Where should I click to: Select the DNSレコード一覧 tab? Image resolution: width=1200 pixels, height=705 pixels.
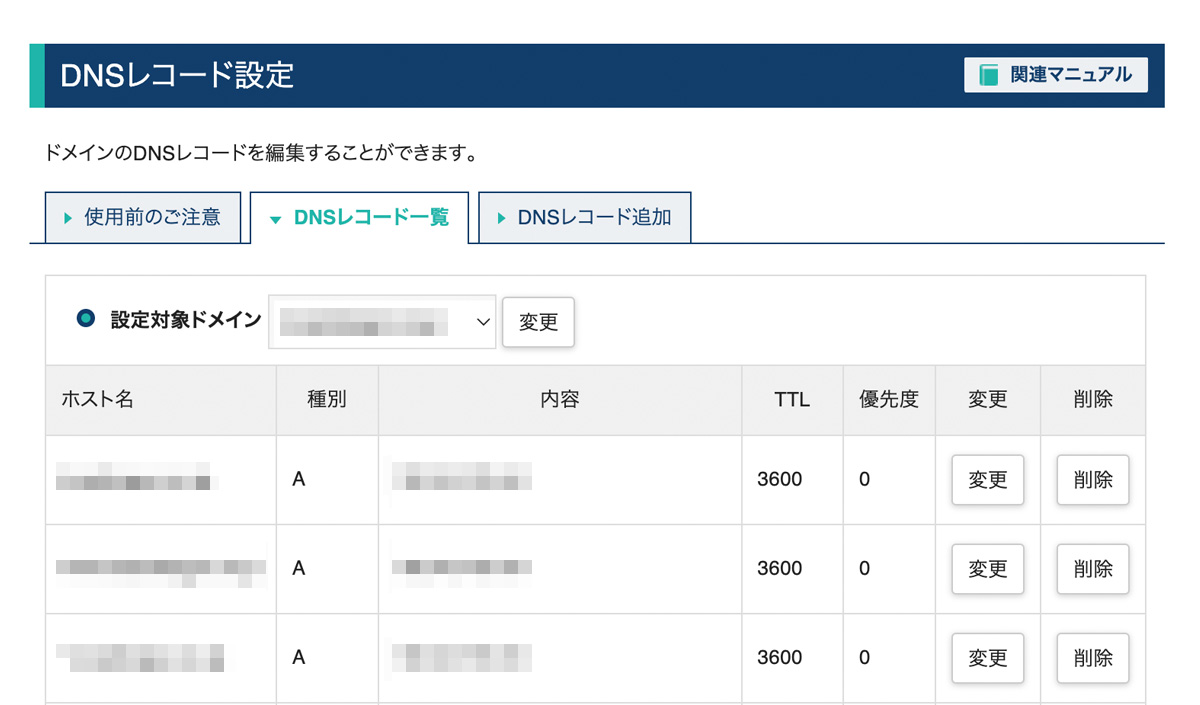click(360, 217)
